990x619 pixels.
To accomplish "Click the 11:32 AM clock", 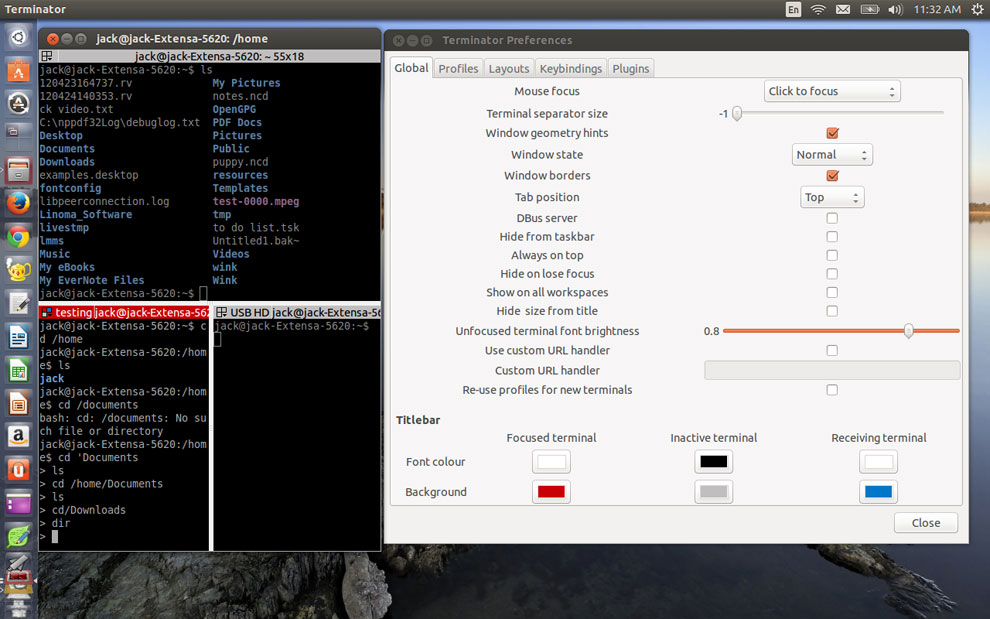I will pos(937,9).
